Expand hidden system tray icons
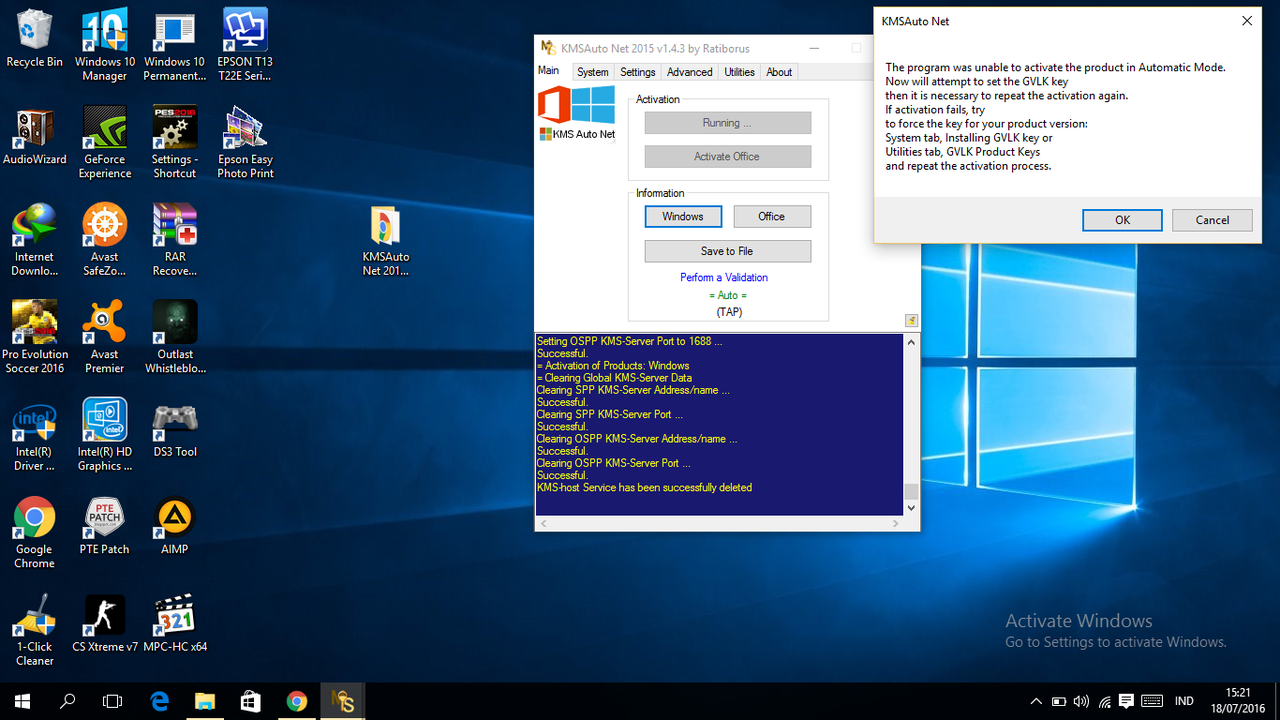1280x720 pixels. [x=1036, y=702]
